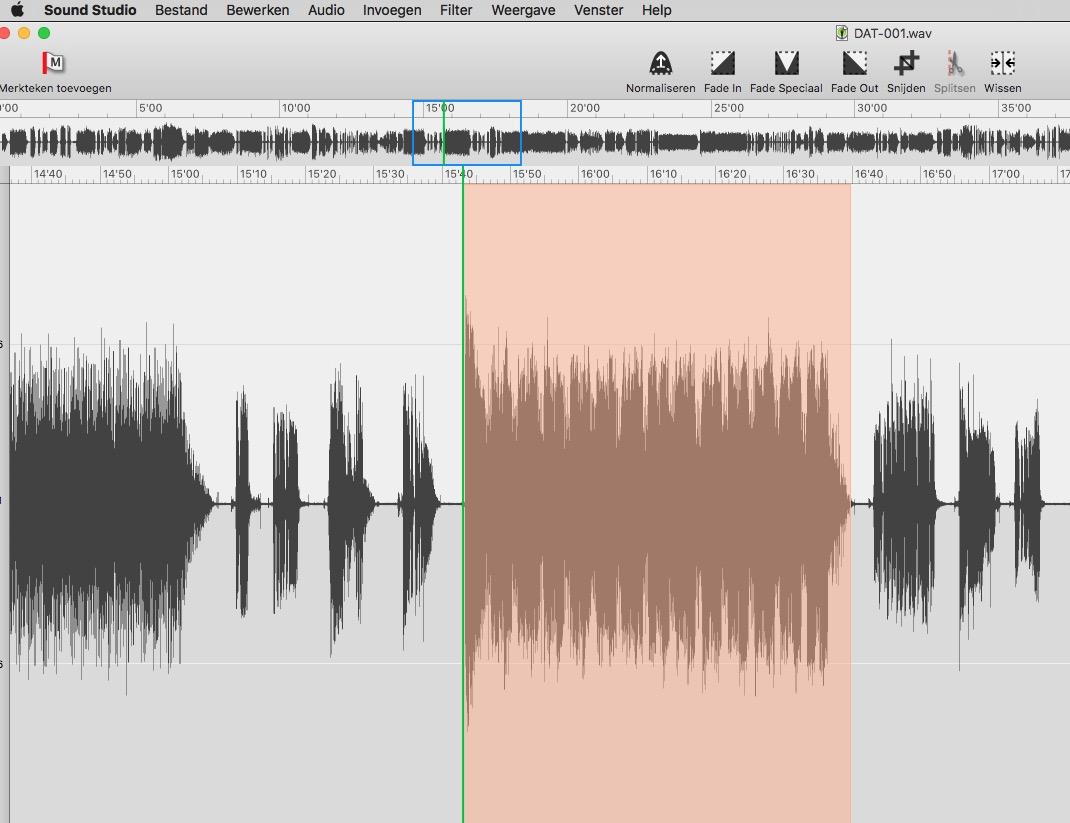Viewport: 1070px width, 823px height.
Task: Click the Merkteken toevoegen marker icon
Action: coord(53,63)
